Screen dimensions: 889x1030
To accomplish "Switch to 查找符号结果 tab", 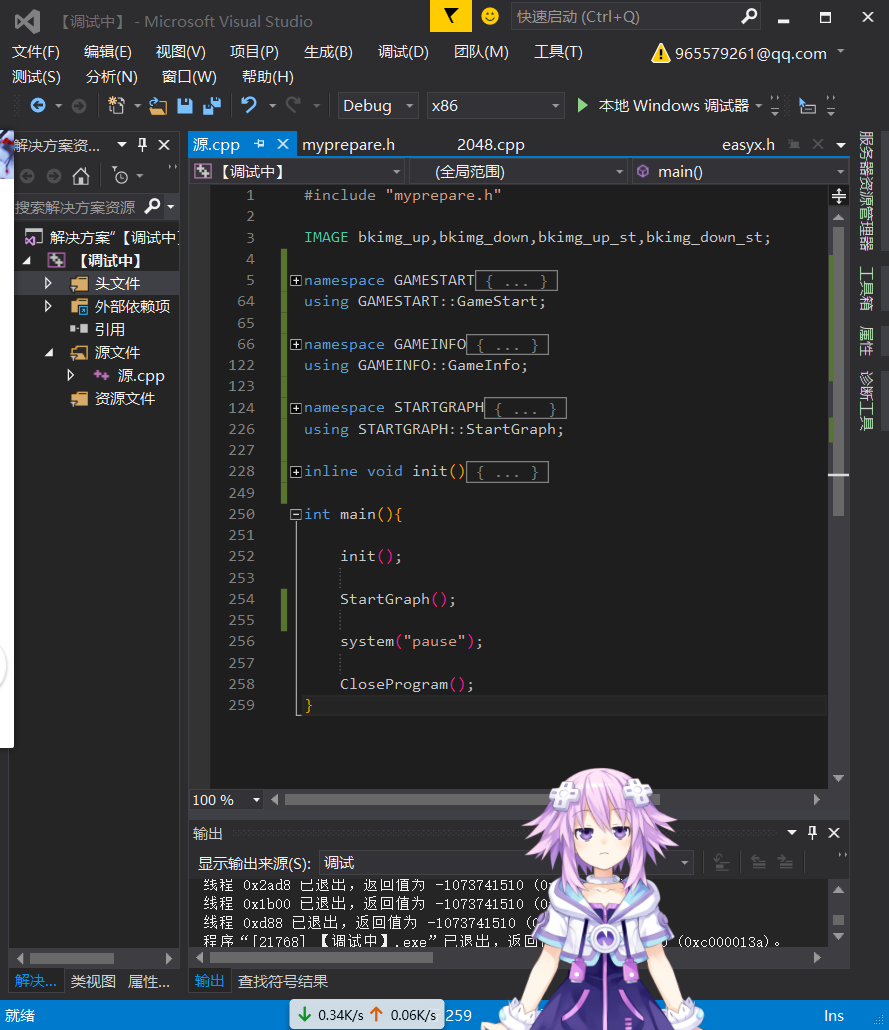I will (283, 981).
